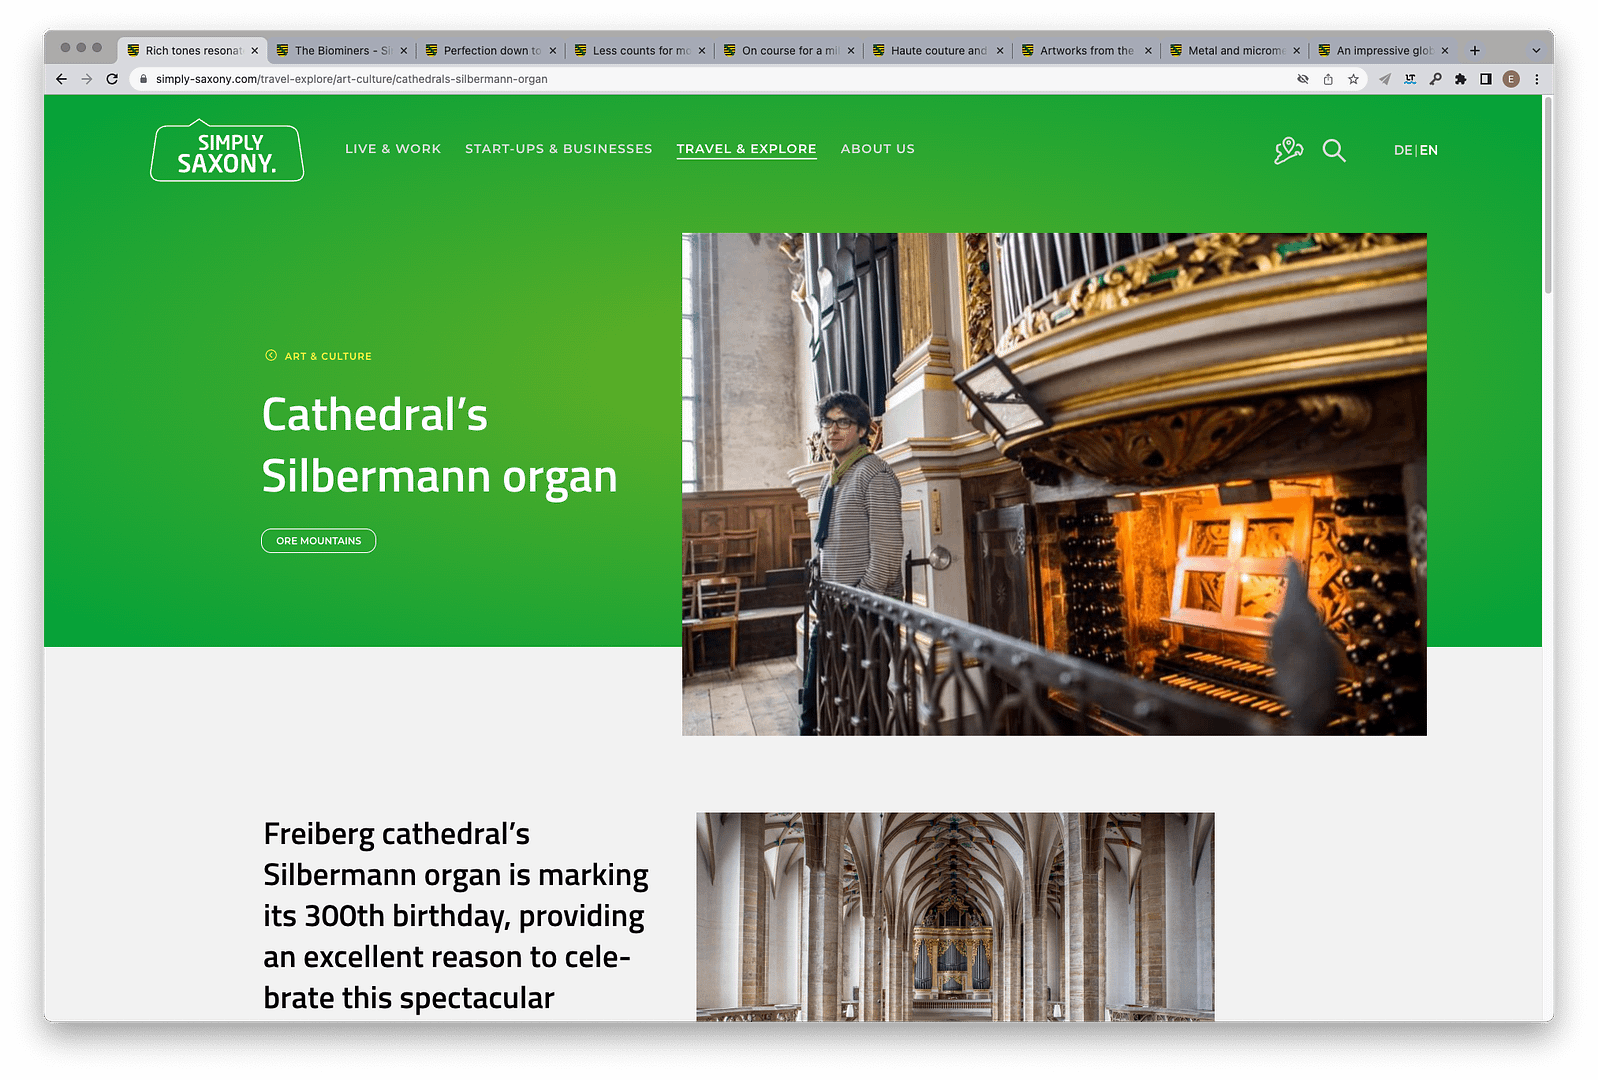
Task: Open the About Us menu
Action: point(877,149)
